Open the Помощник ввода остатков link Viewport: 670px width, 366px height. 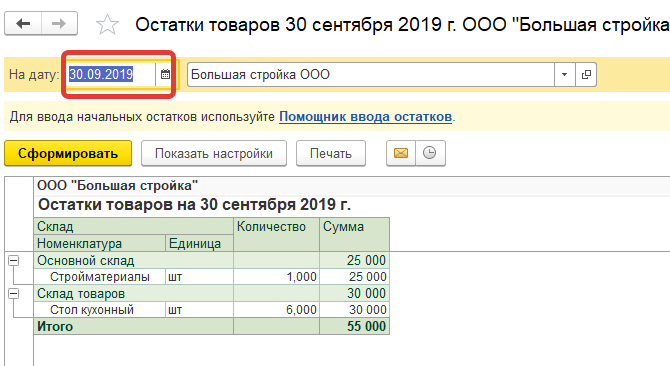[x=365, y=117]
